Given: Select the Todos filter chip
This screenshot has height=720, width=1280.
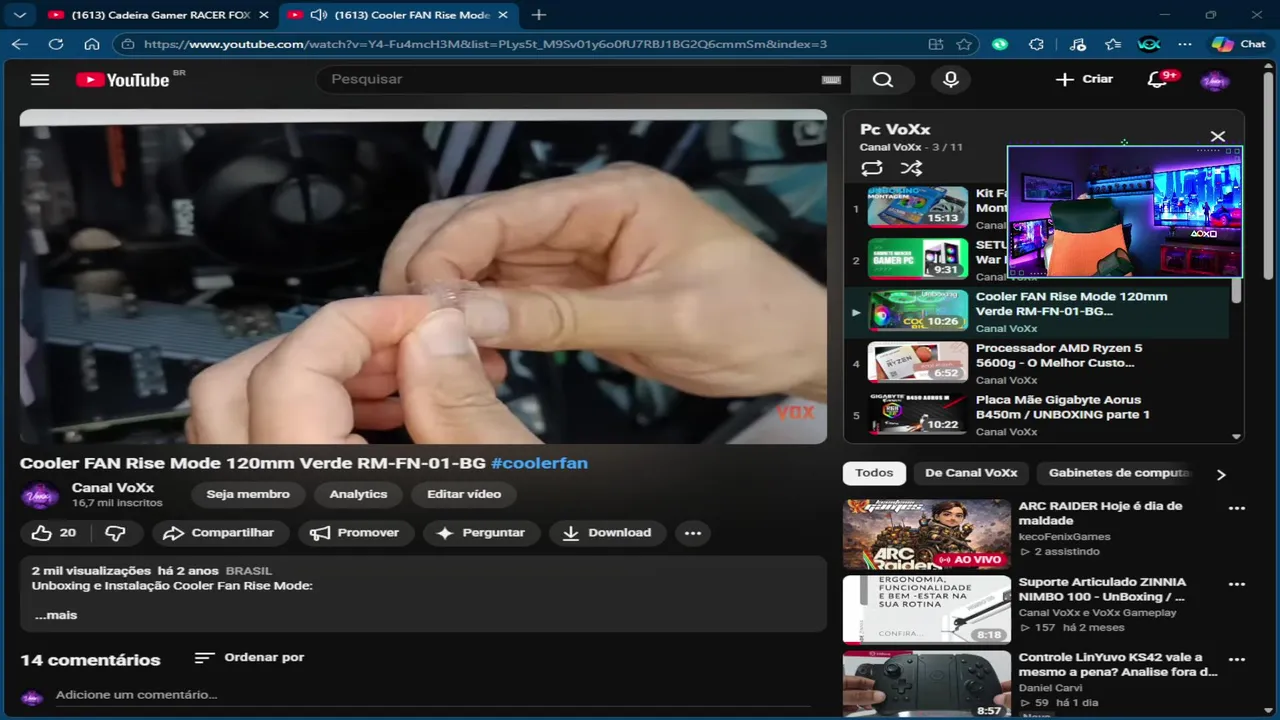Looking at the screenshot, I should [874, 473].
